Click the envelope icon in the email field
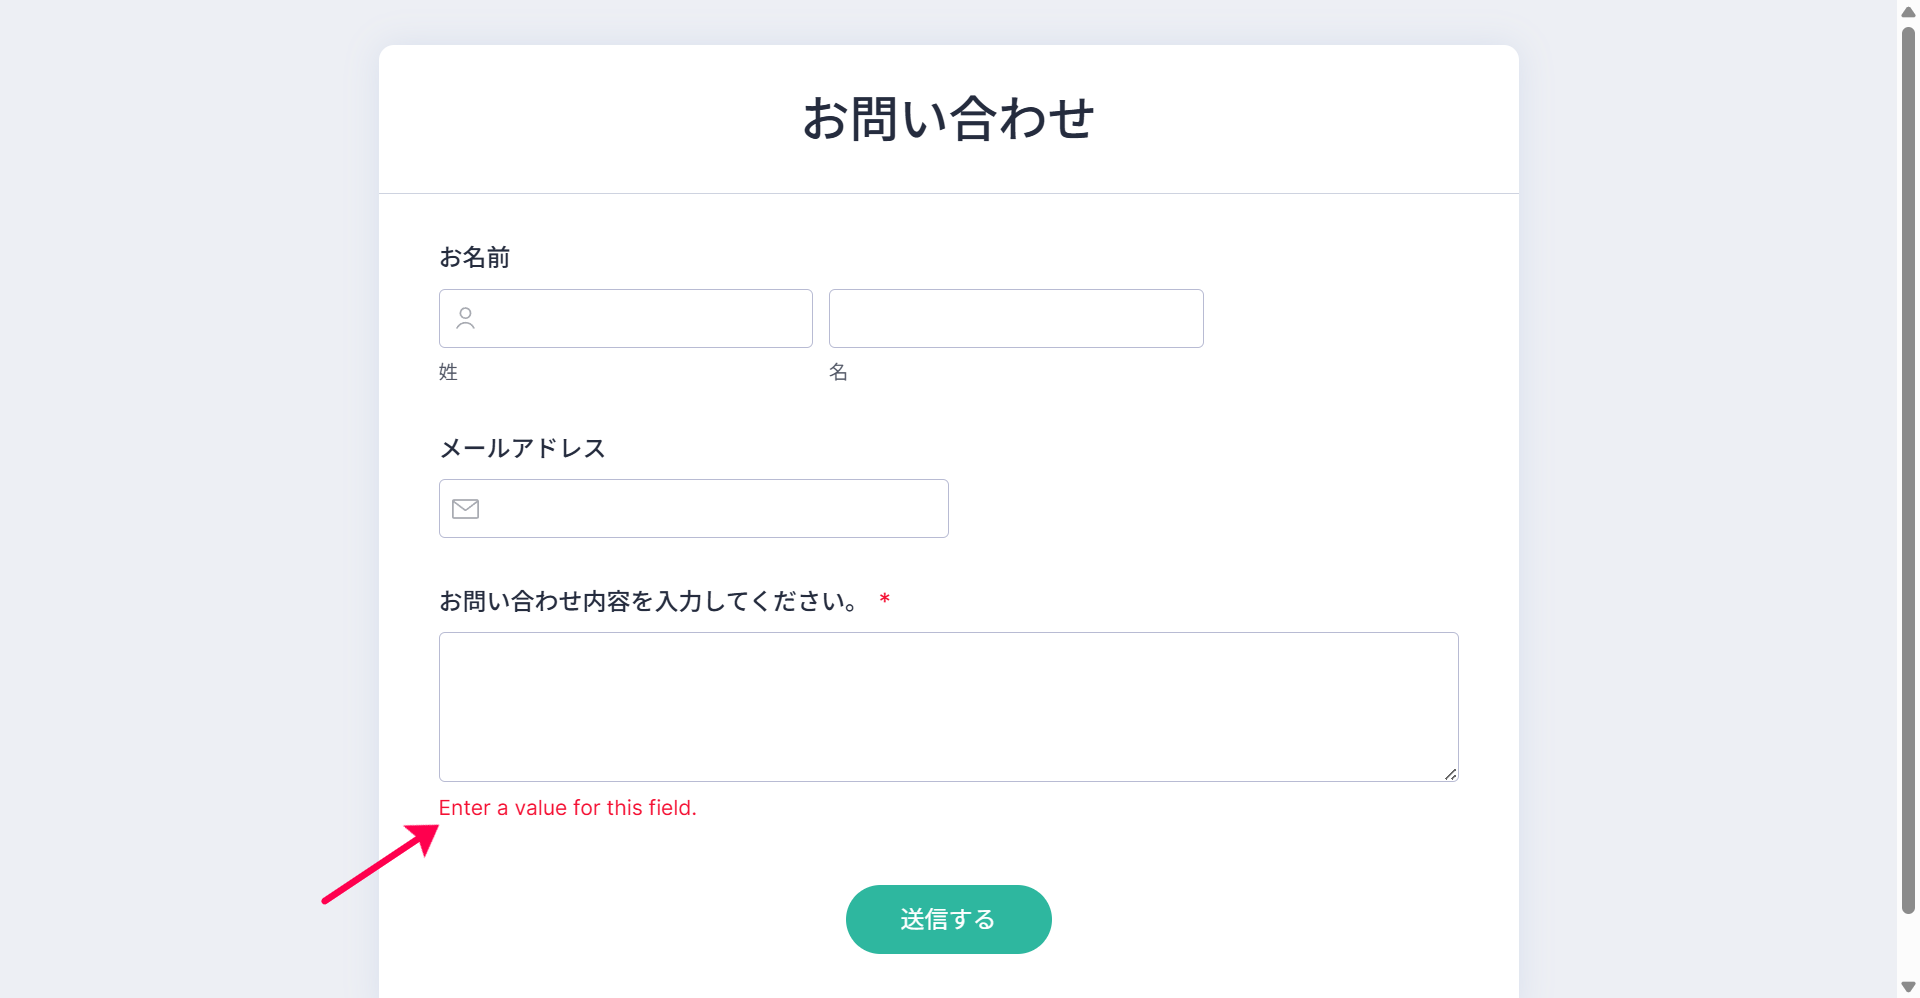 (x=465, y=509)
